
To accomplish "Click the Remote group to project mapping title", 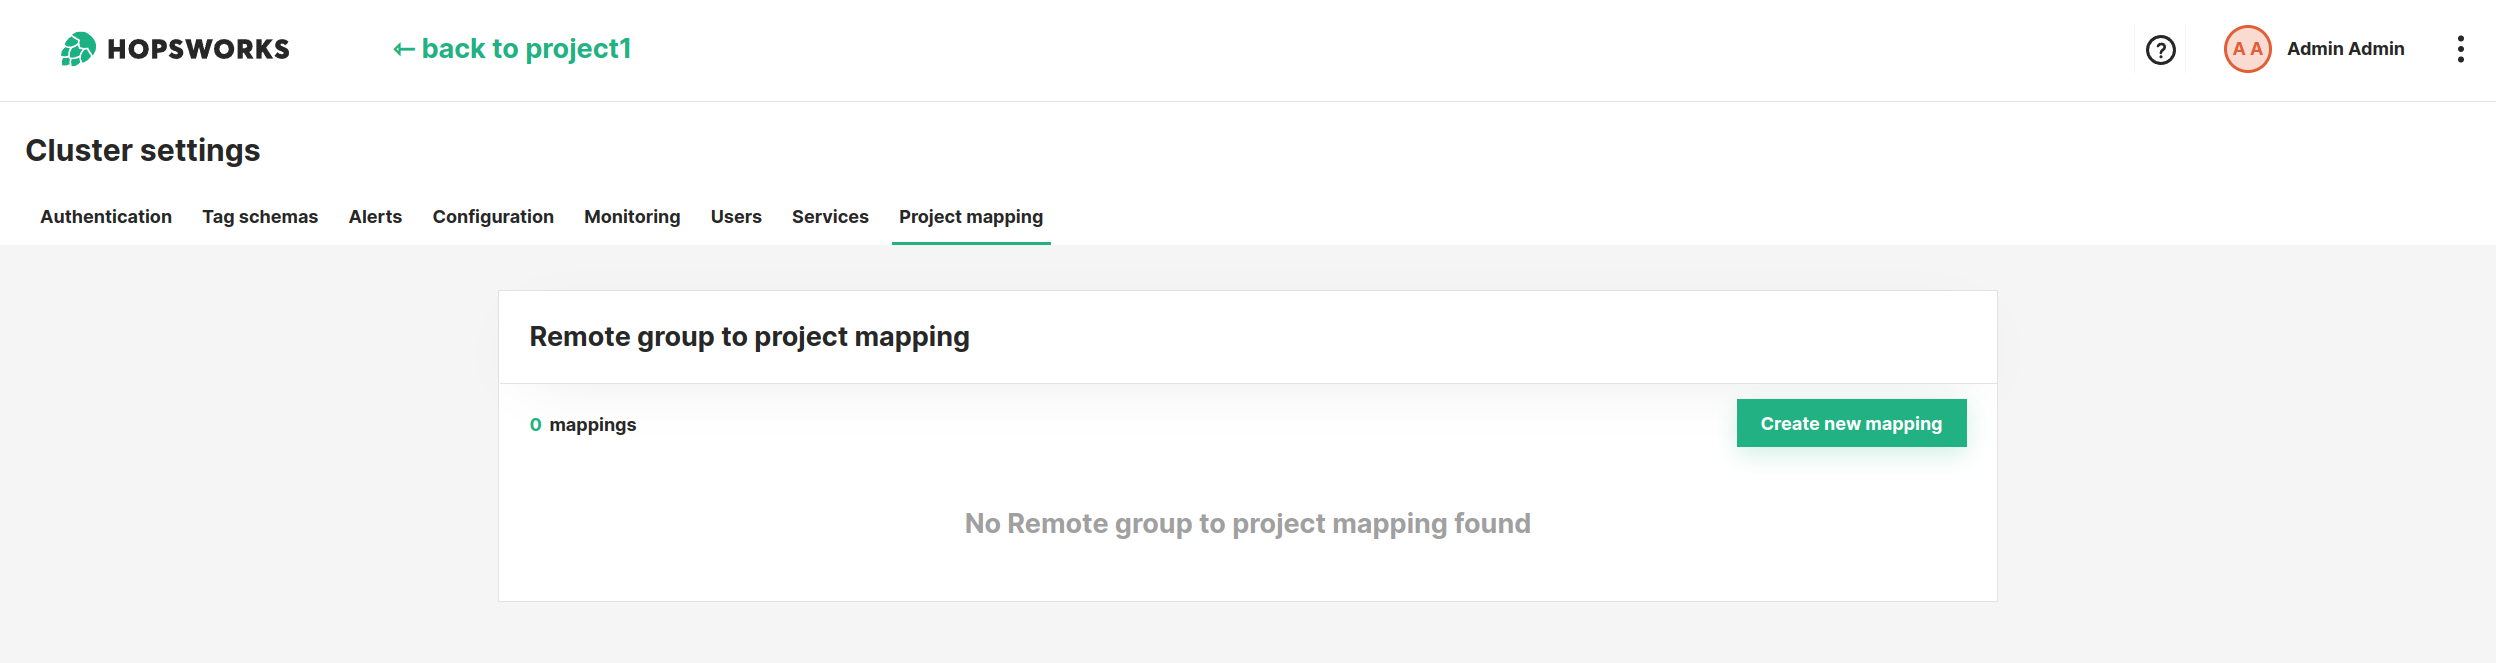I will [x=749, y=337].
